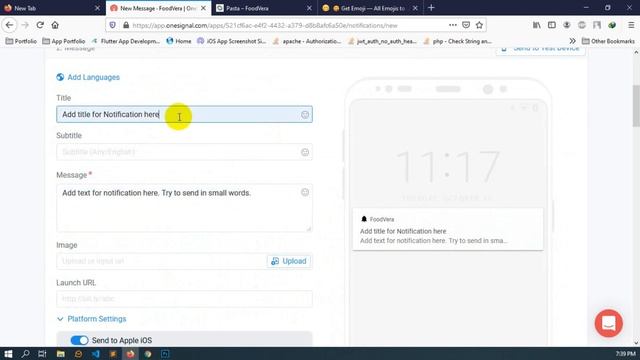
Task: Open a new browser tab with plus
Action: pyautogui.click(x=431, y=8)
